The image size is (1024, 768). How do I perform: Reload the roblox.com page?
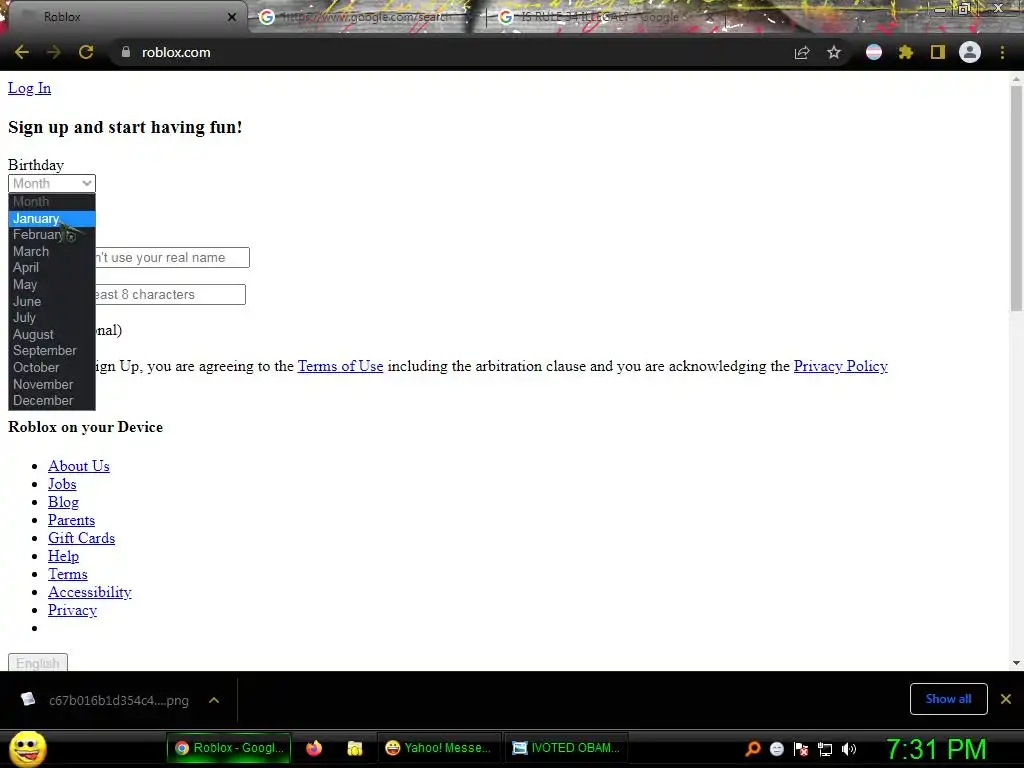click(86, 52)
